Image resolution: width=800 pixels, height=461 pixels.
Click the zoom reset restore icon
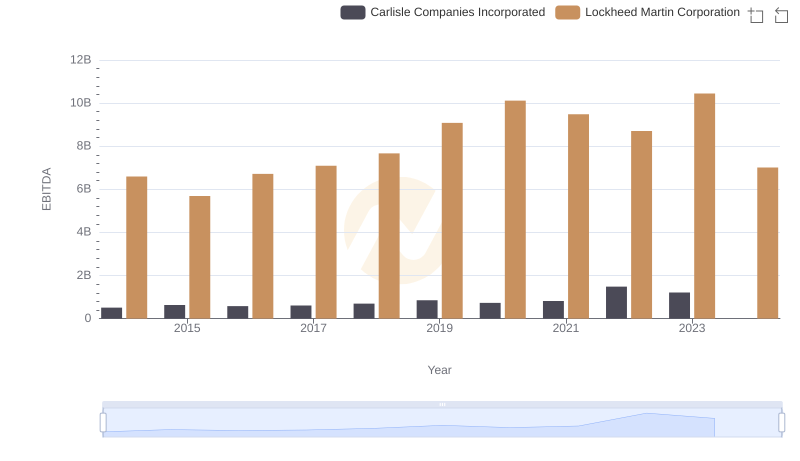781,15
